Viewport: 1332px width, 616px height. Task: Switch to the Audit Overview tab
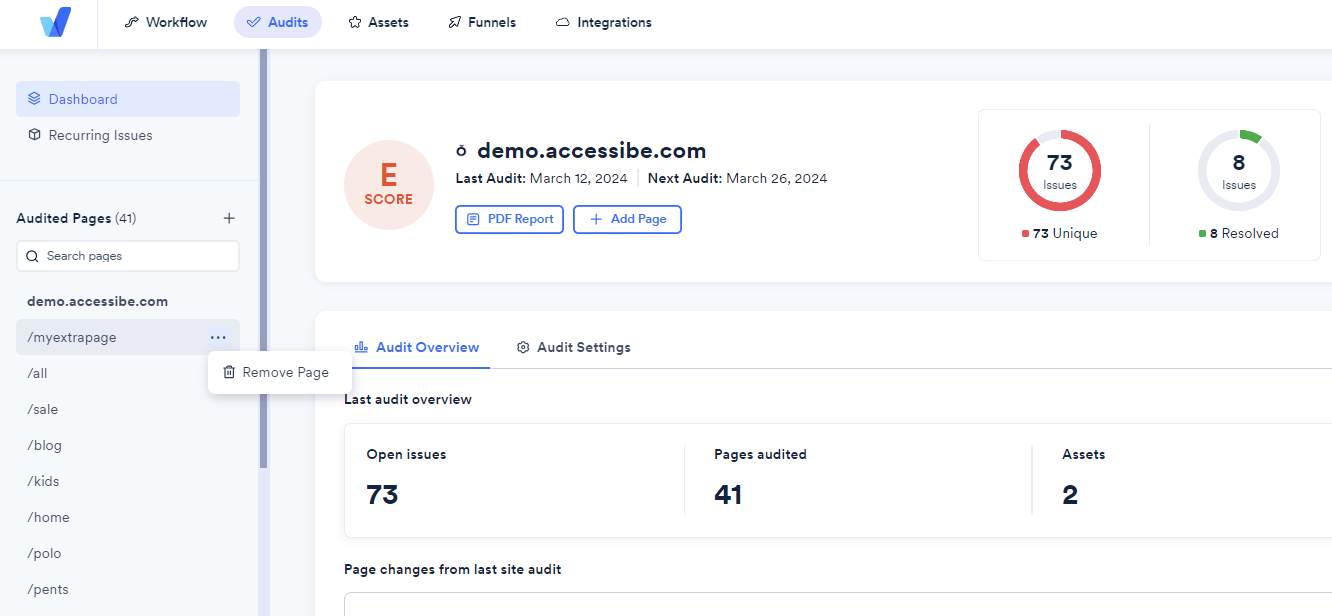tap(417, 347)
